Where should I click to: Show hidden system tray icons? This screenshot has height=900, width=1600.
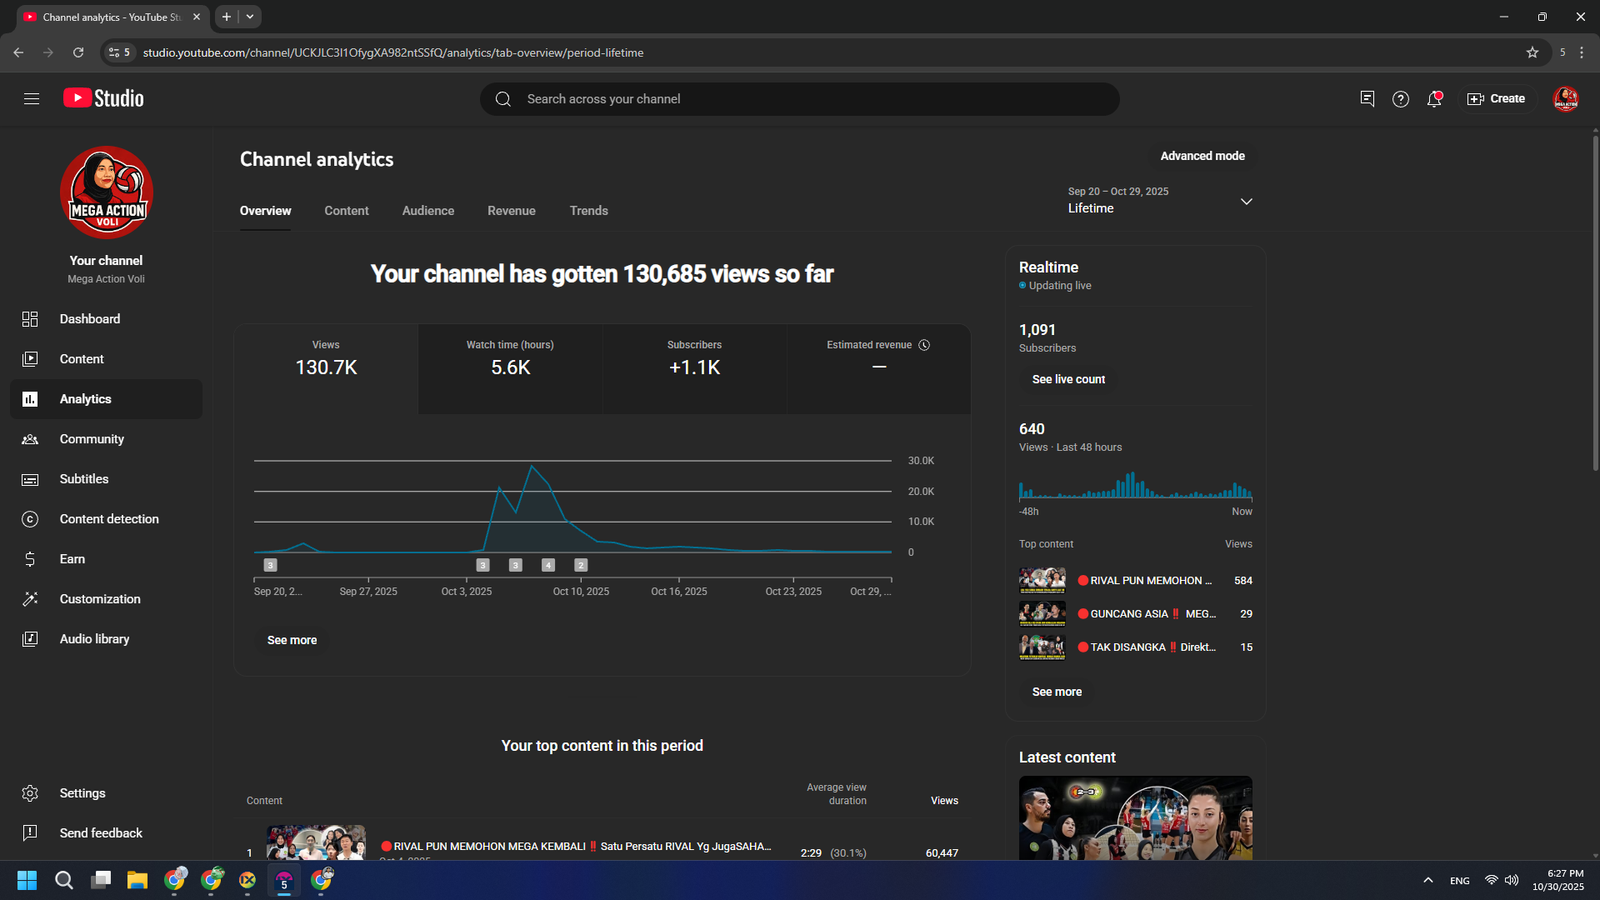pos(1427,880)
